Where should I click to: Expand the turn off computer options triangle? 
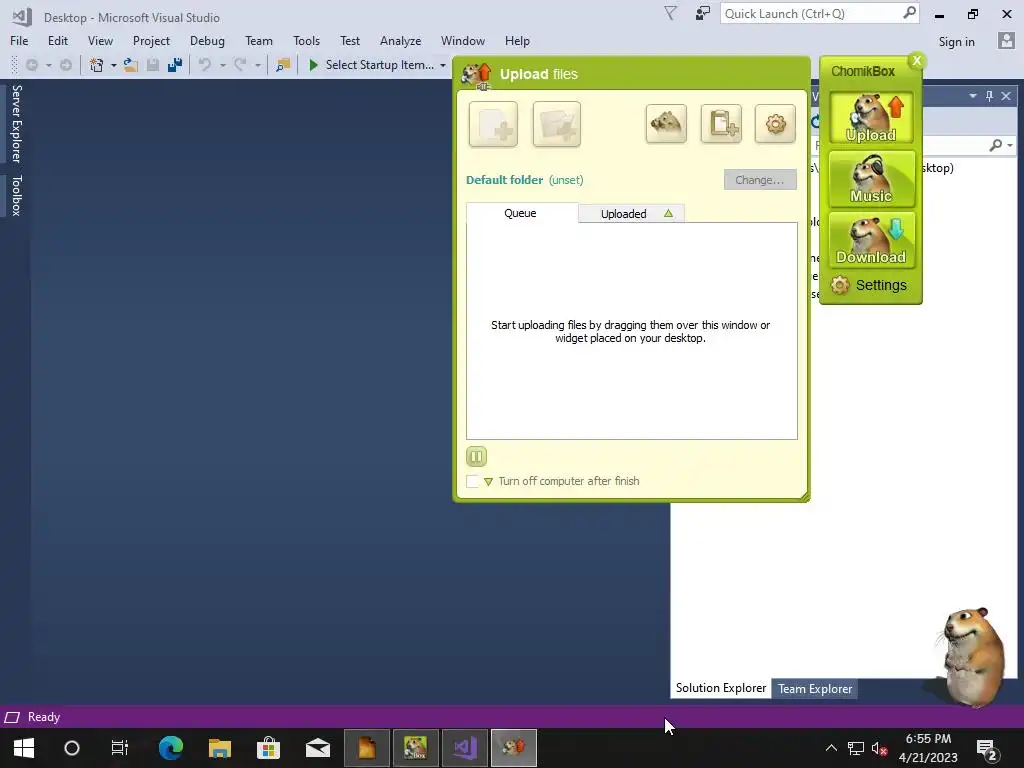(488, 482)
